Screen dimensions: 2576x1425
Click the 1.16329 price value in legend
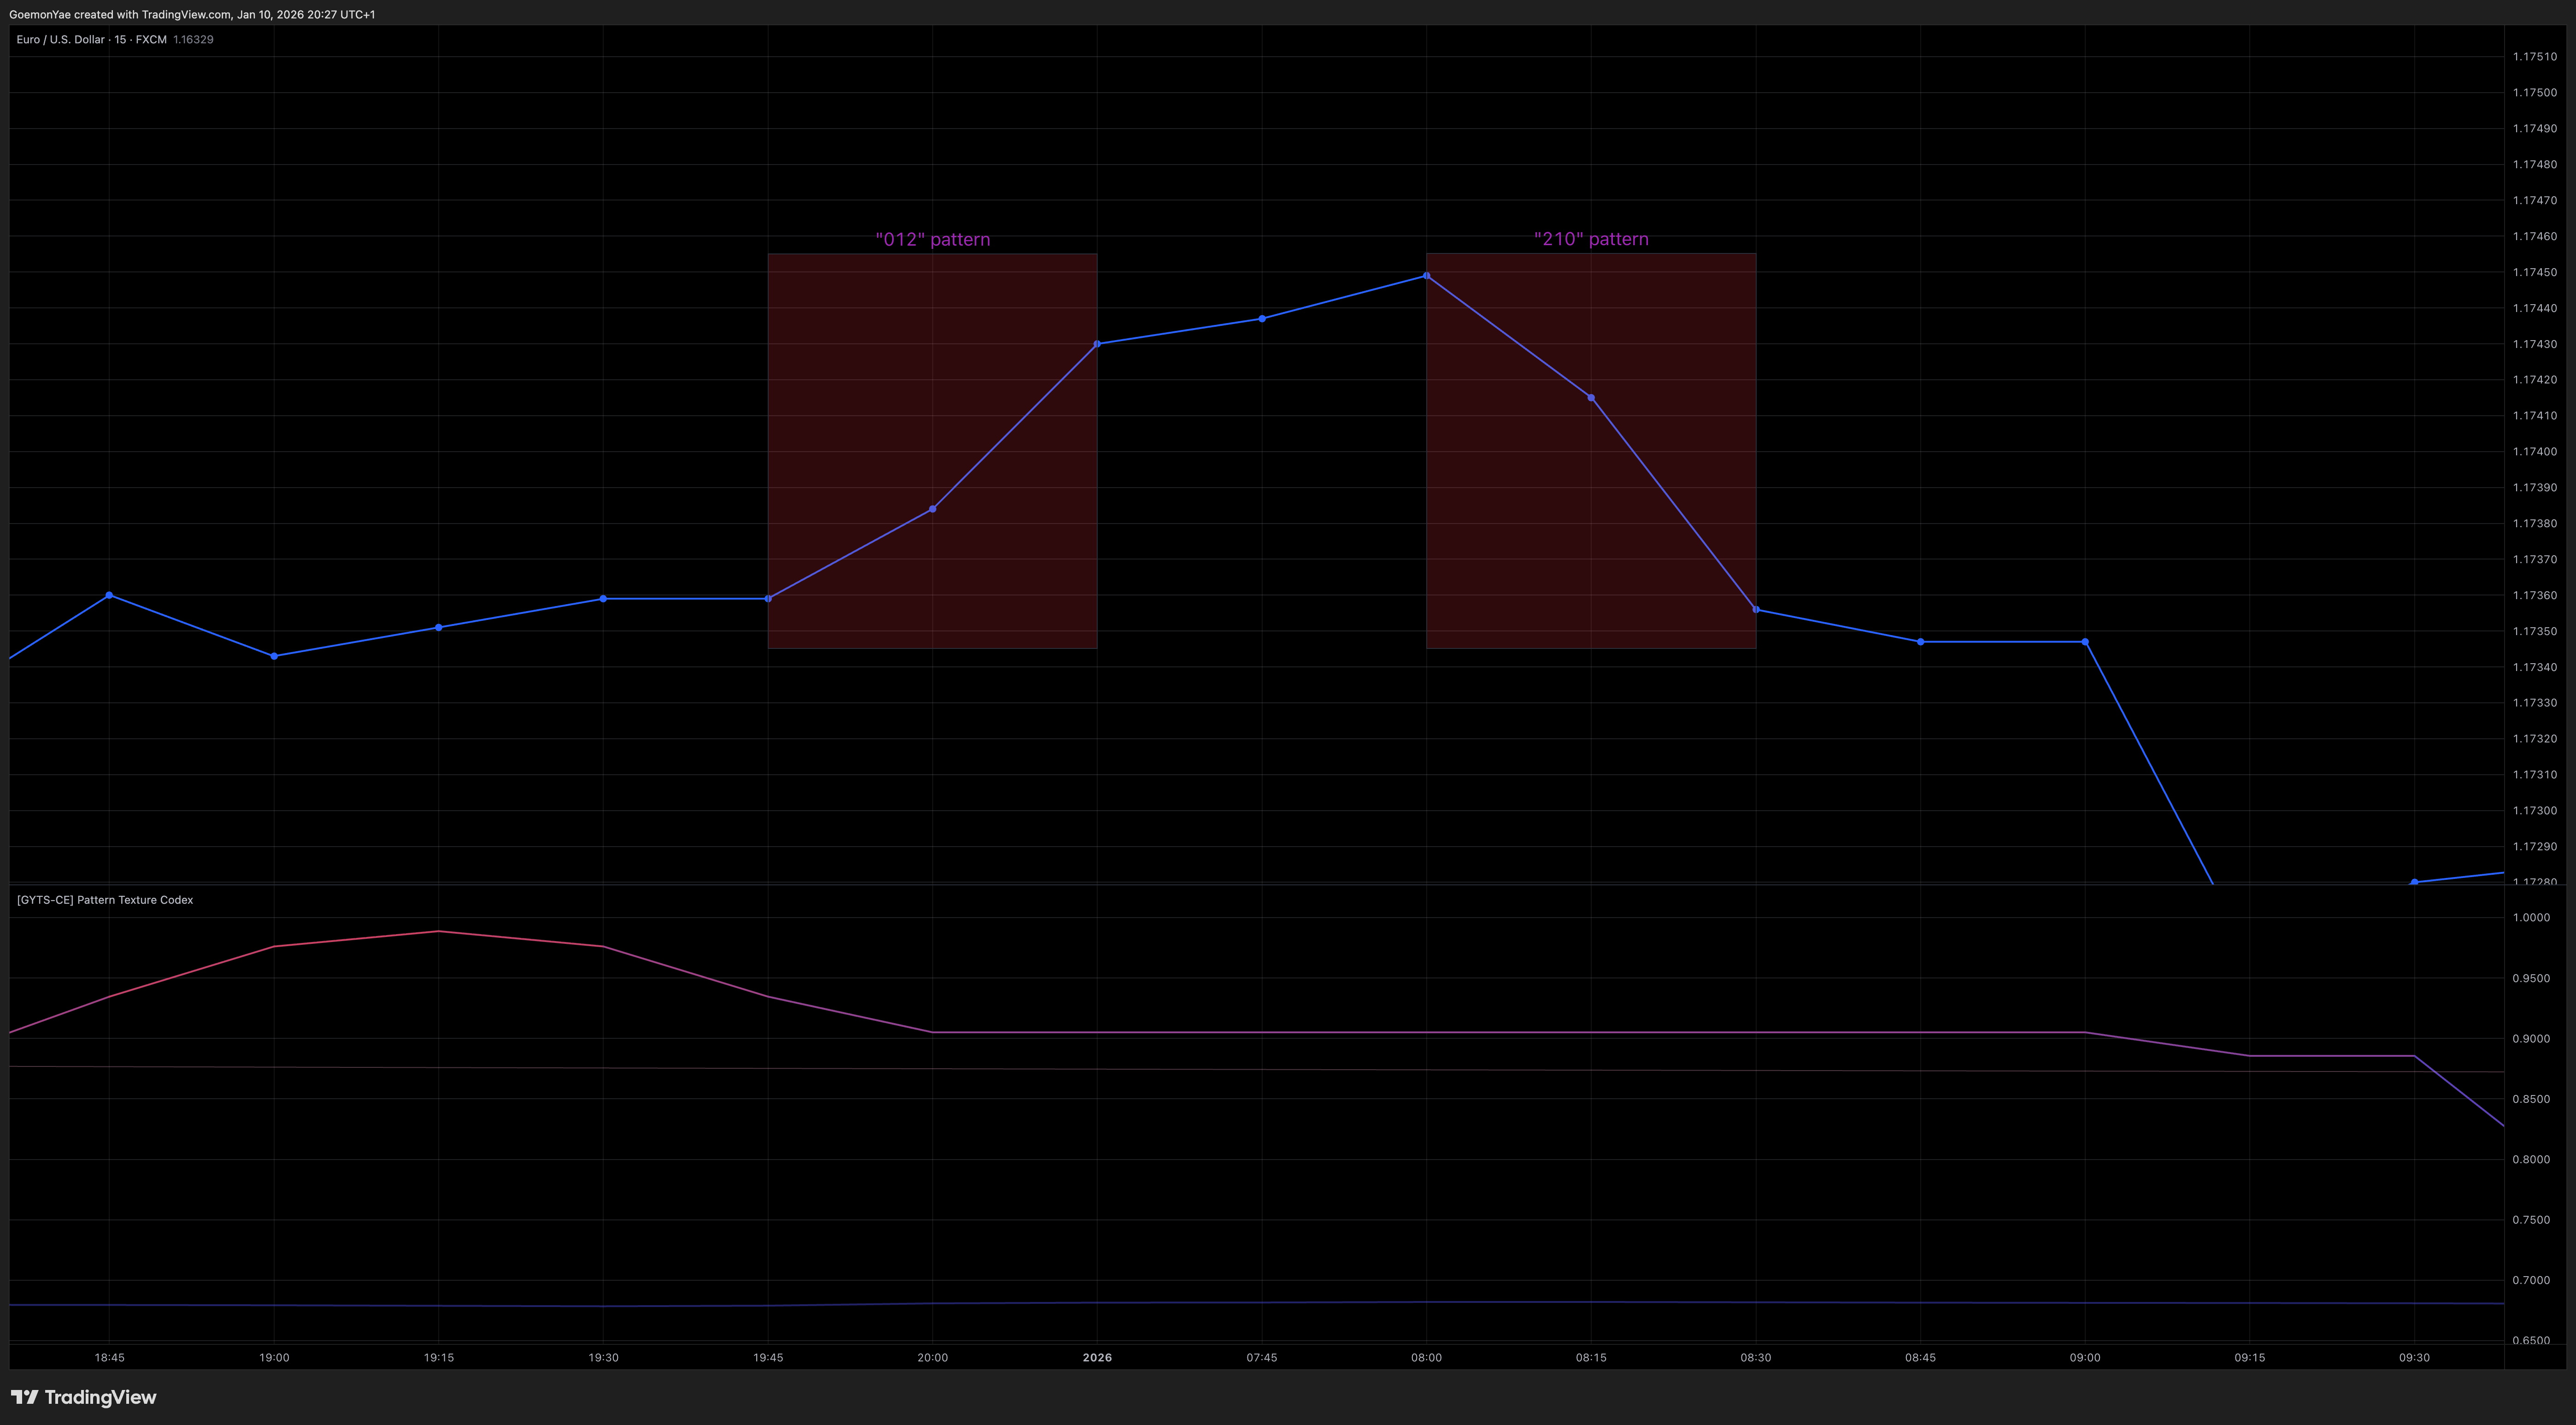pyautogui.click(x=193, y=39)
